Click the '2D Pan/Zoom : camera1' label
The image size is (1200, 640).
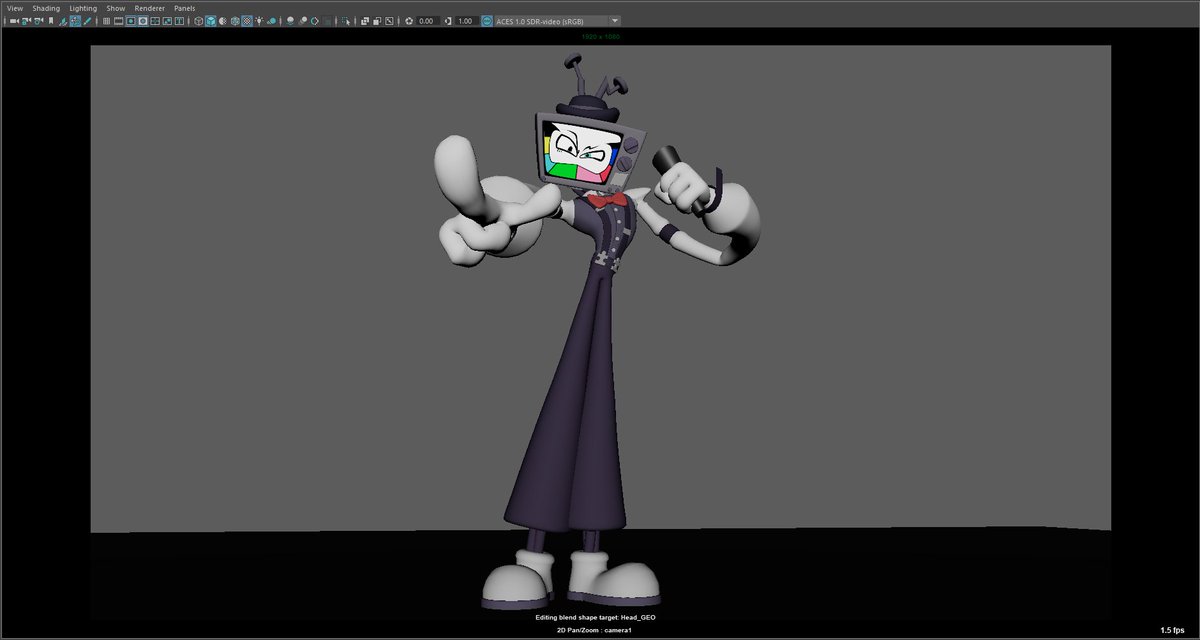tap(595, 631)
